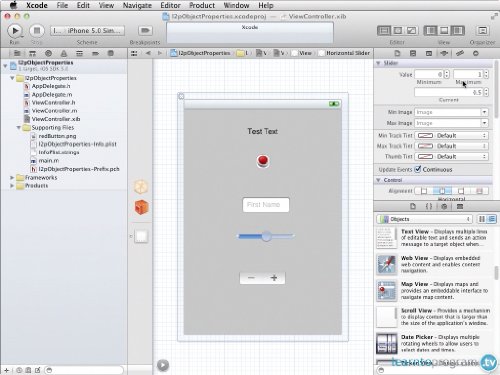Click the Stop button in toolbar

point(37,31)
